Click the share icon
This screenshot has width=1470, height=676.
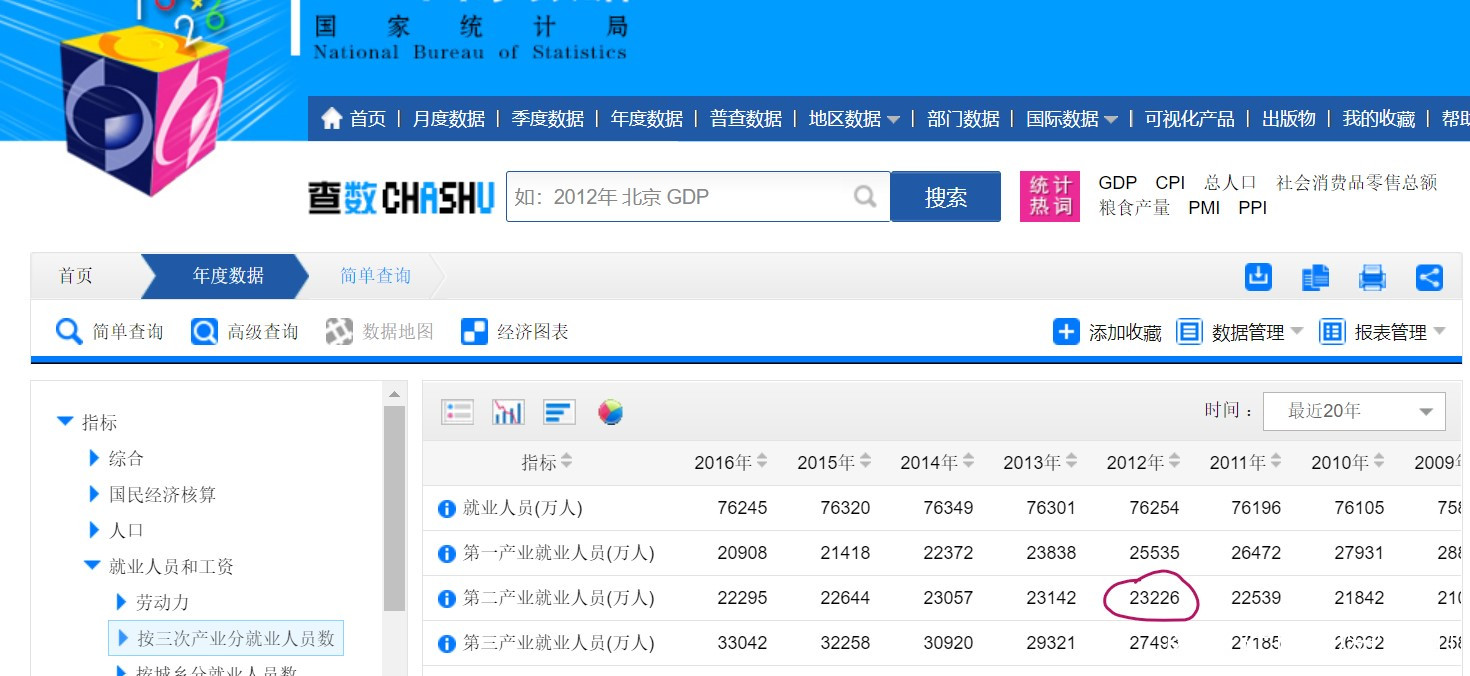click(x=1429, y=277)
